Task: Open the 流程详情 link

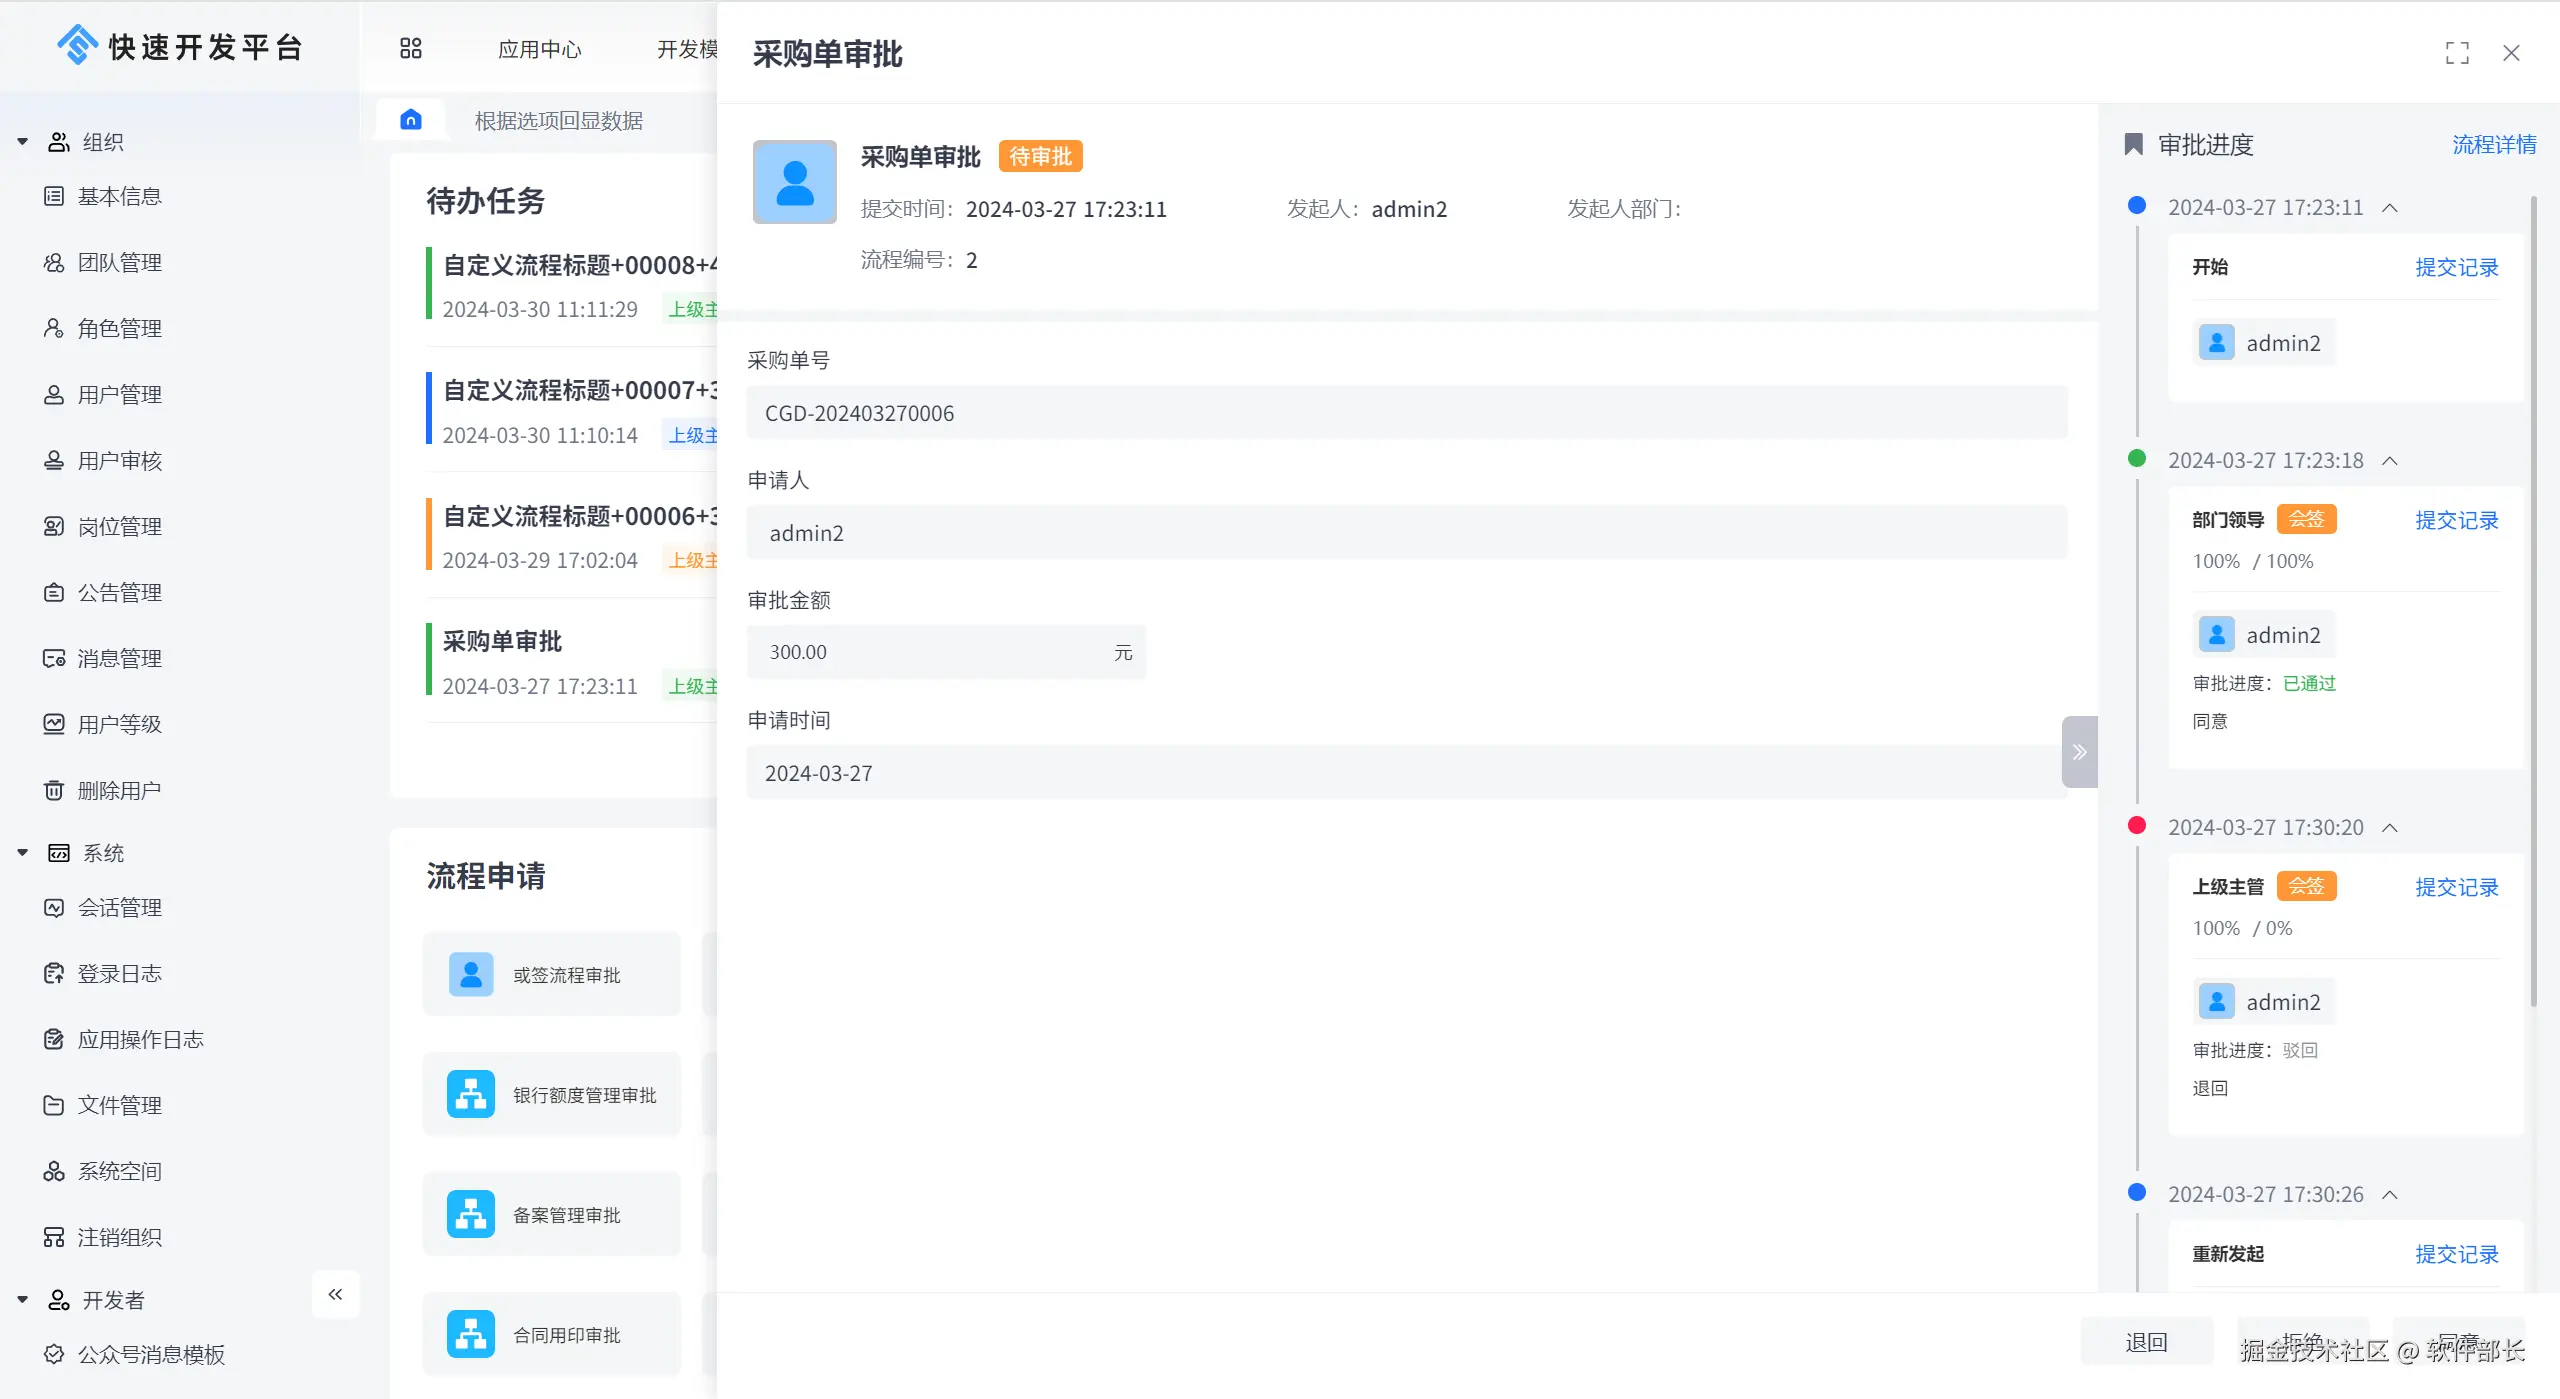Action: pos(2493,145)
